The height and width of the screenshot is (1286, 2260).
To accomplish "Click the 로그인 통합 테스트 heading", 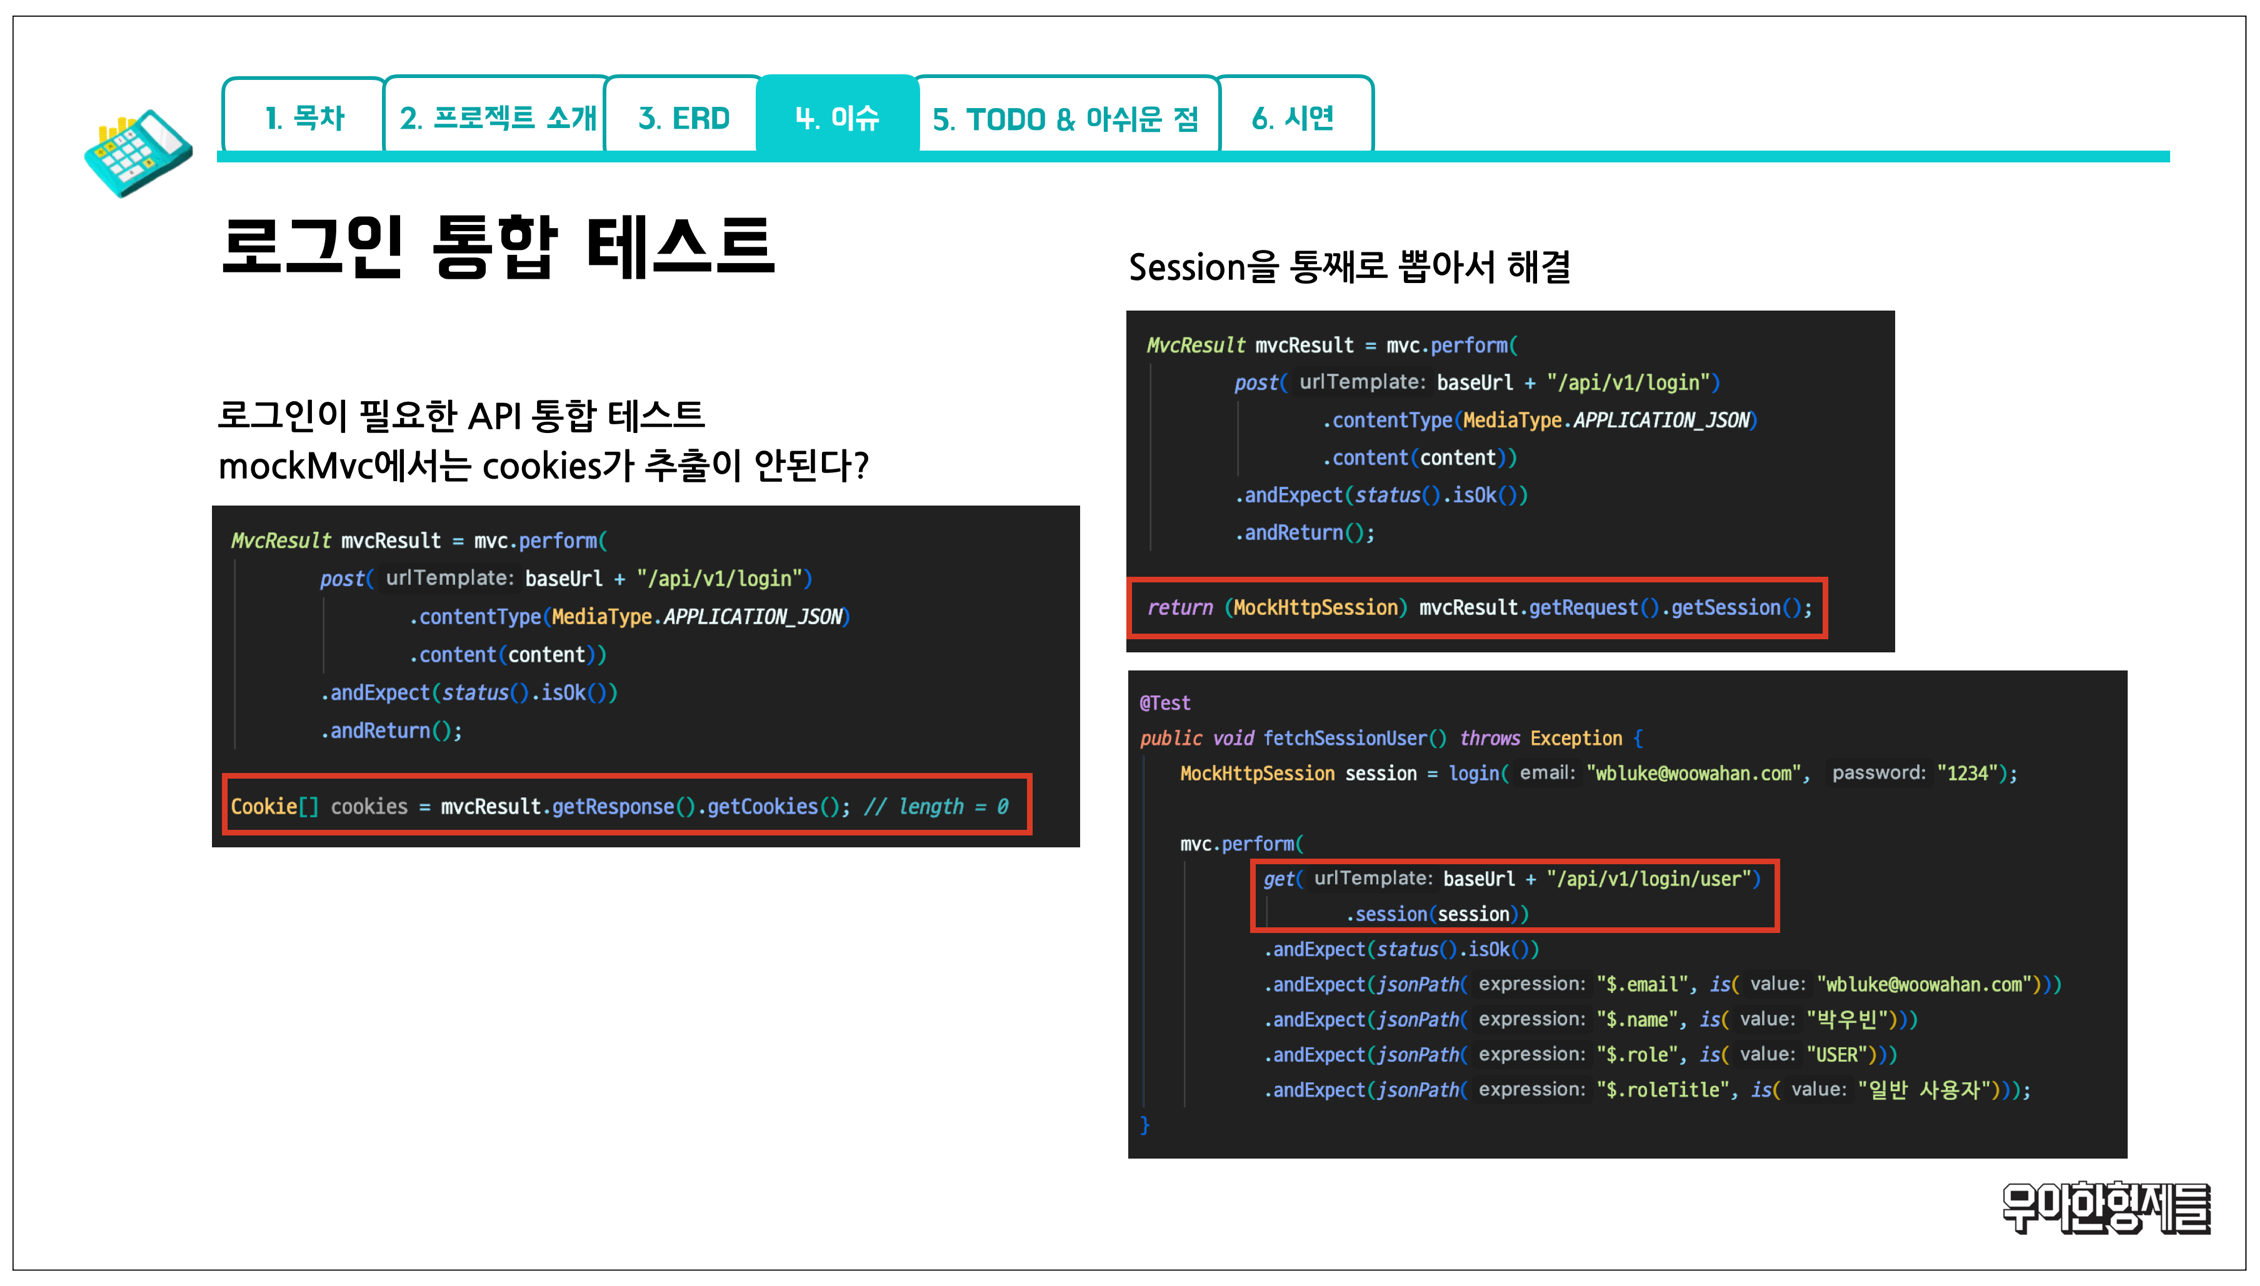I will (x=497, y=247).
